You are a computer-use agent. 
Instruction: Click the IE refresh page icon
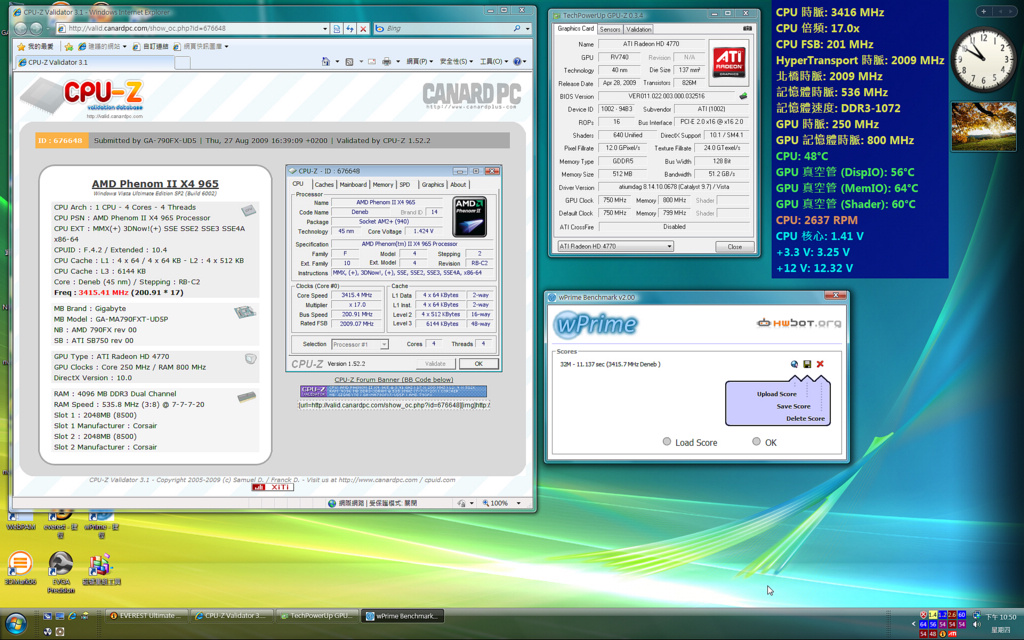pyautogui.click(x=349, y=29)
